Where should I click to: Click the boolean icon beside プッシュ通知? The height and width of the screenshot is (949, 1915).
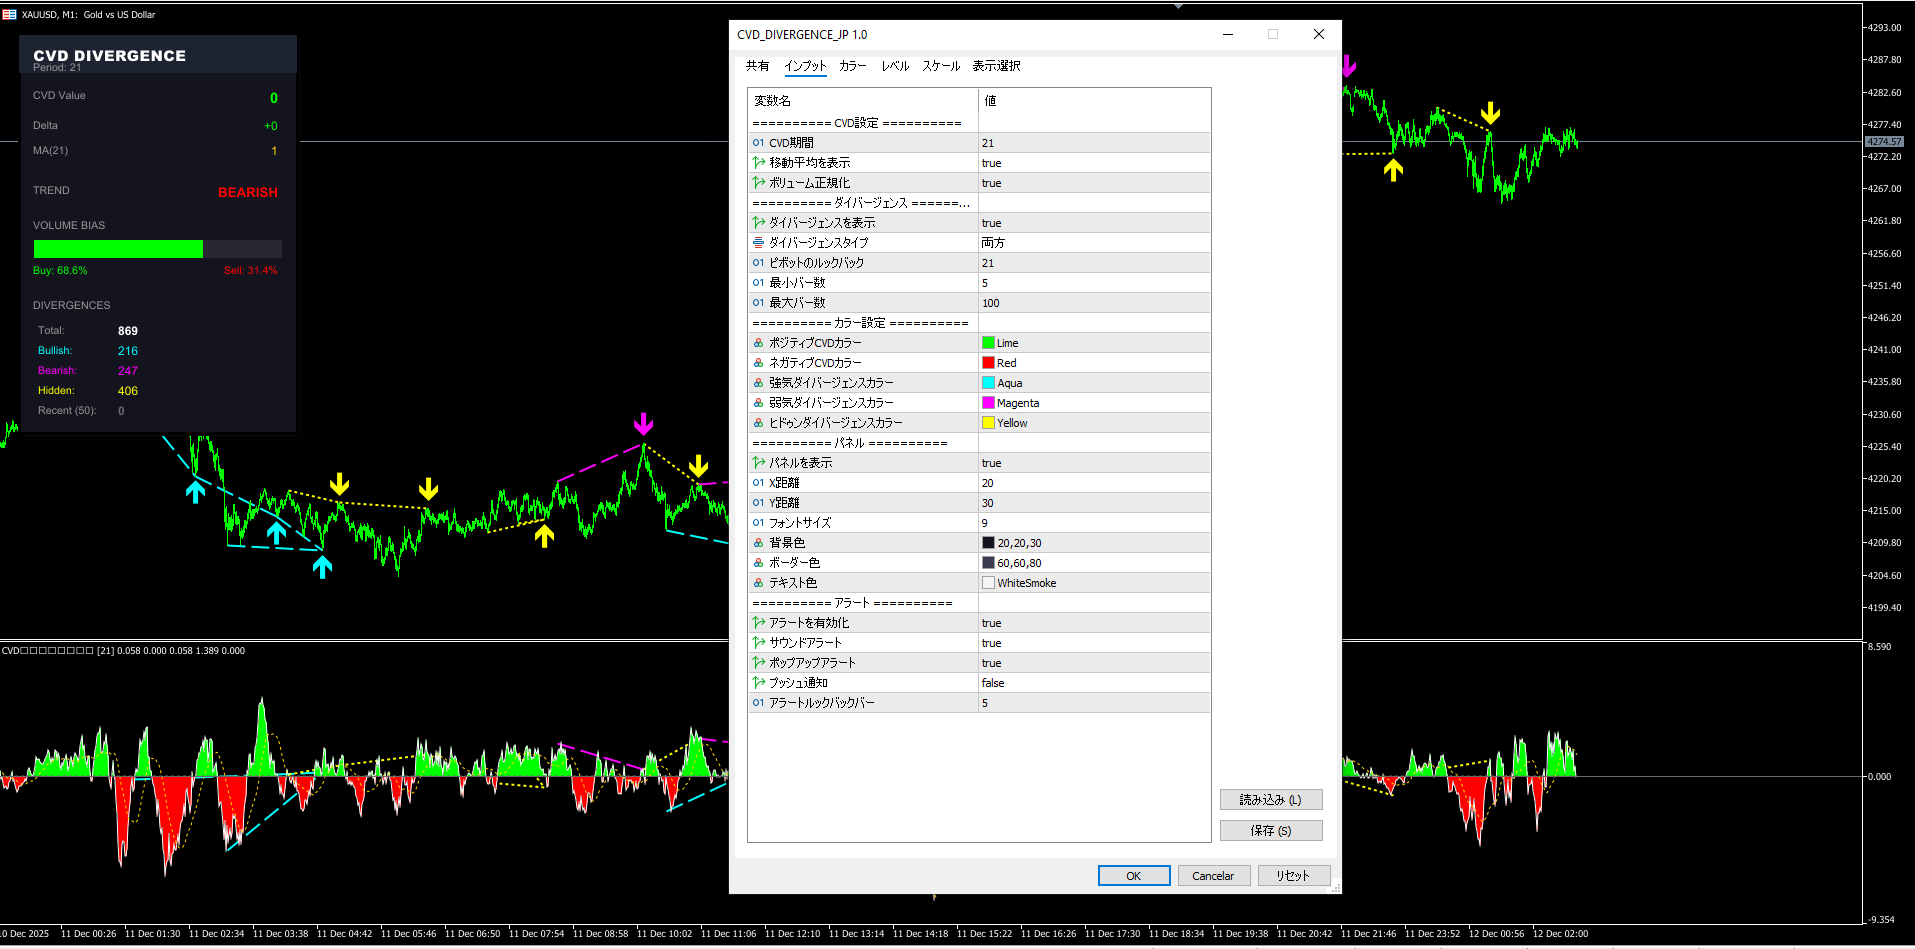pos(758,683)
